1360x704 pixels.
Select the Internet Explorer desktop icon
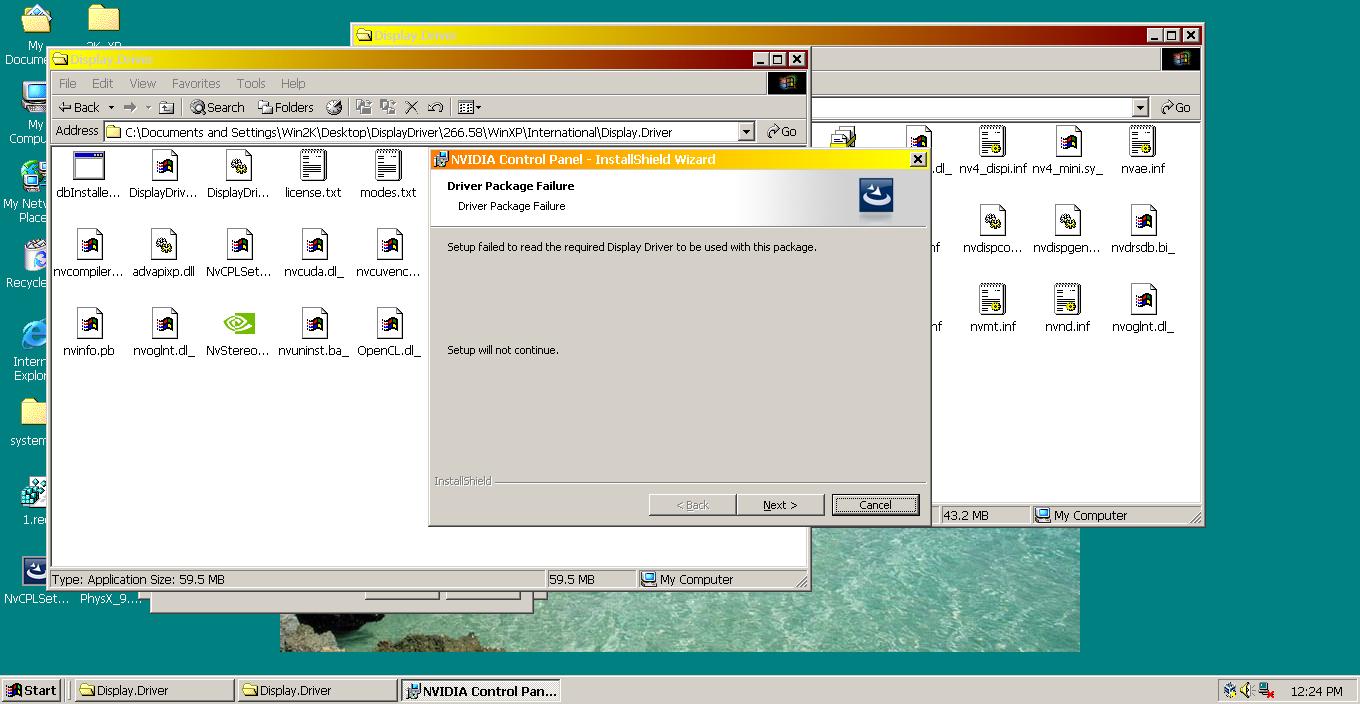point(32,350)
